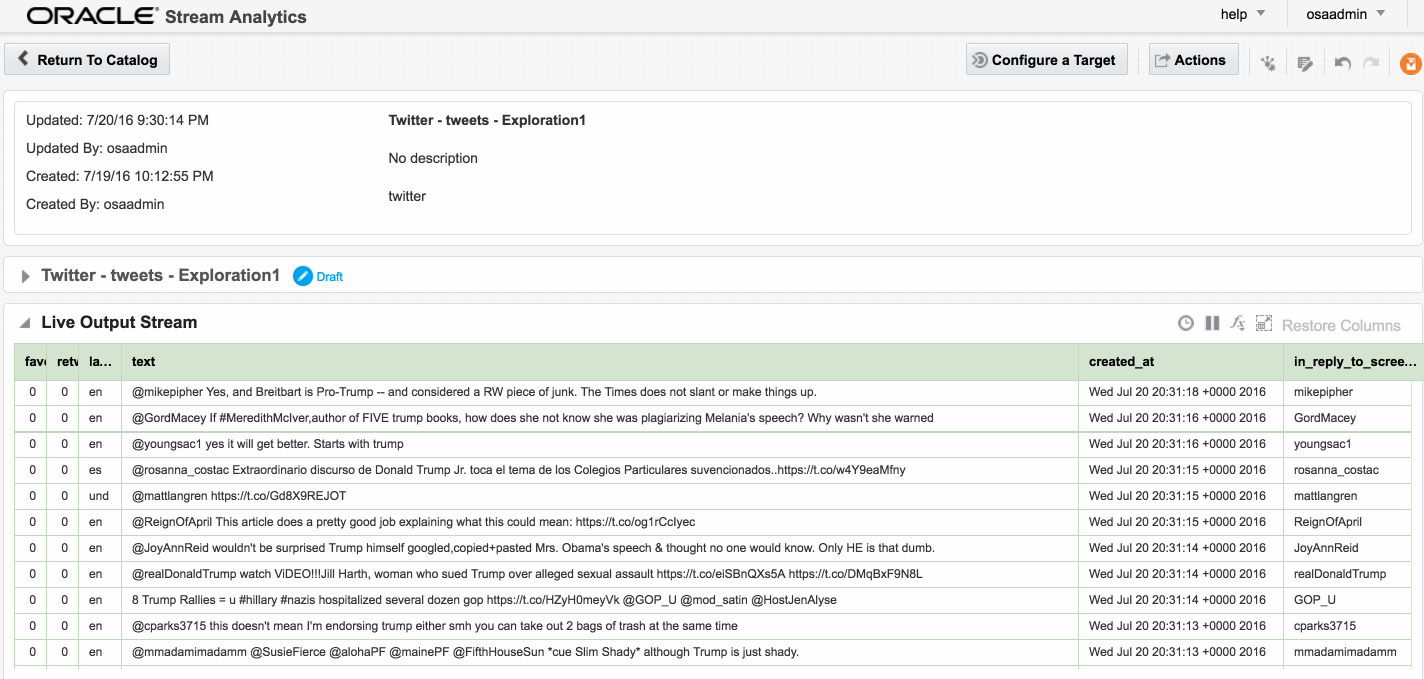This screenshot has width=1424, height=679.
Task: Select the @JoyAnnReid tweet text cell
Action: 599,548
